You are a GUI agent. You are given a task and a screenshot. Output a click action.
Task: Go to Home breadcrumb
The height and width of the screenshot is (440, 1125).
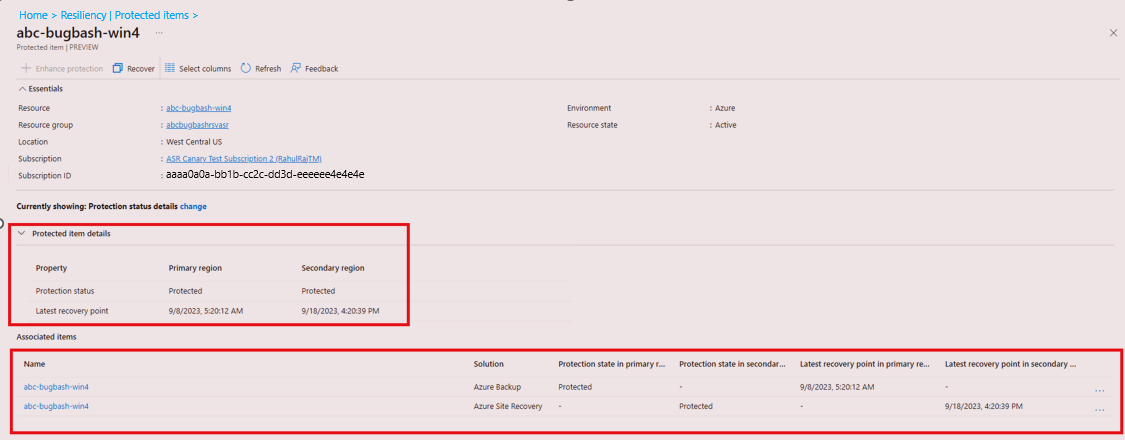(x=33, y=14)
